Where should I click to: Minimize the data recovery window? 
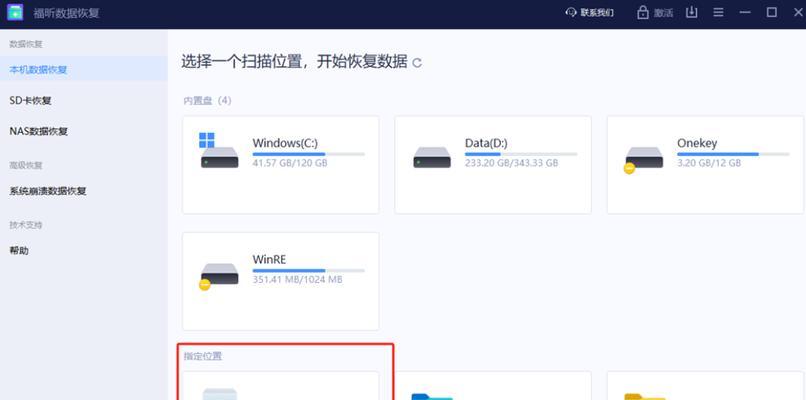point(745,13)
